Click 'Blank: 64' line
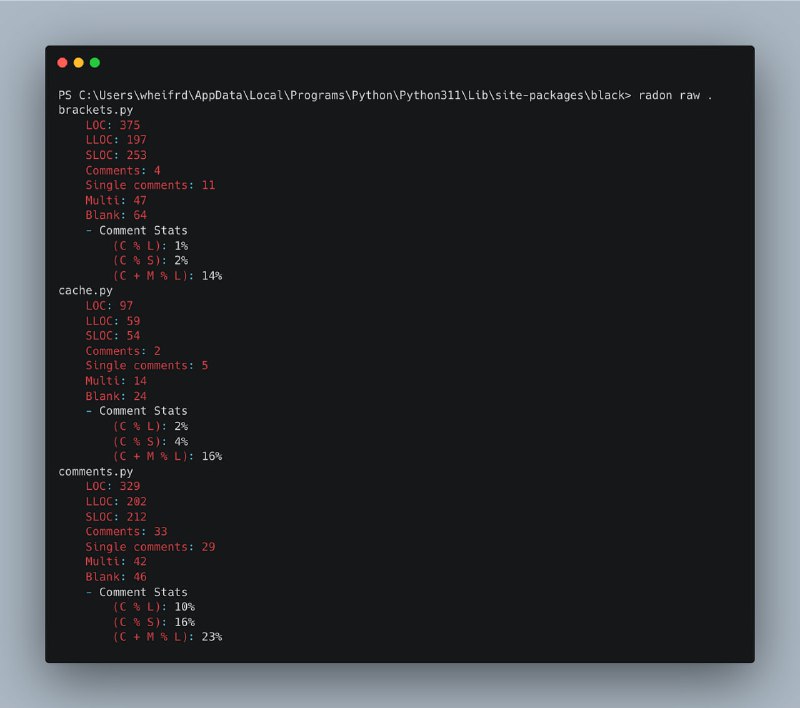Screen dimensions: 800x708 [x=116, y=215]
